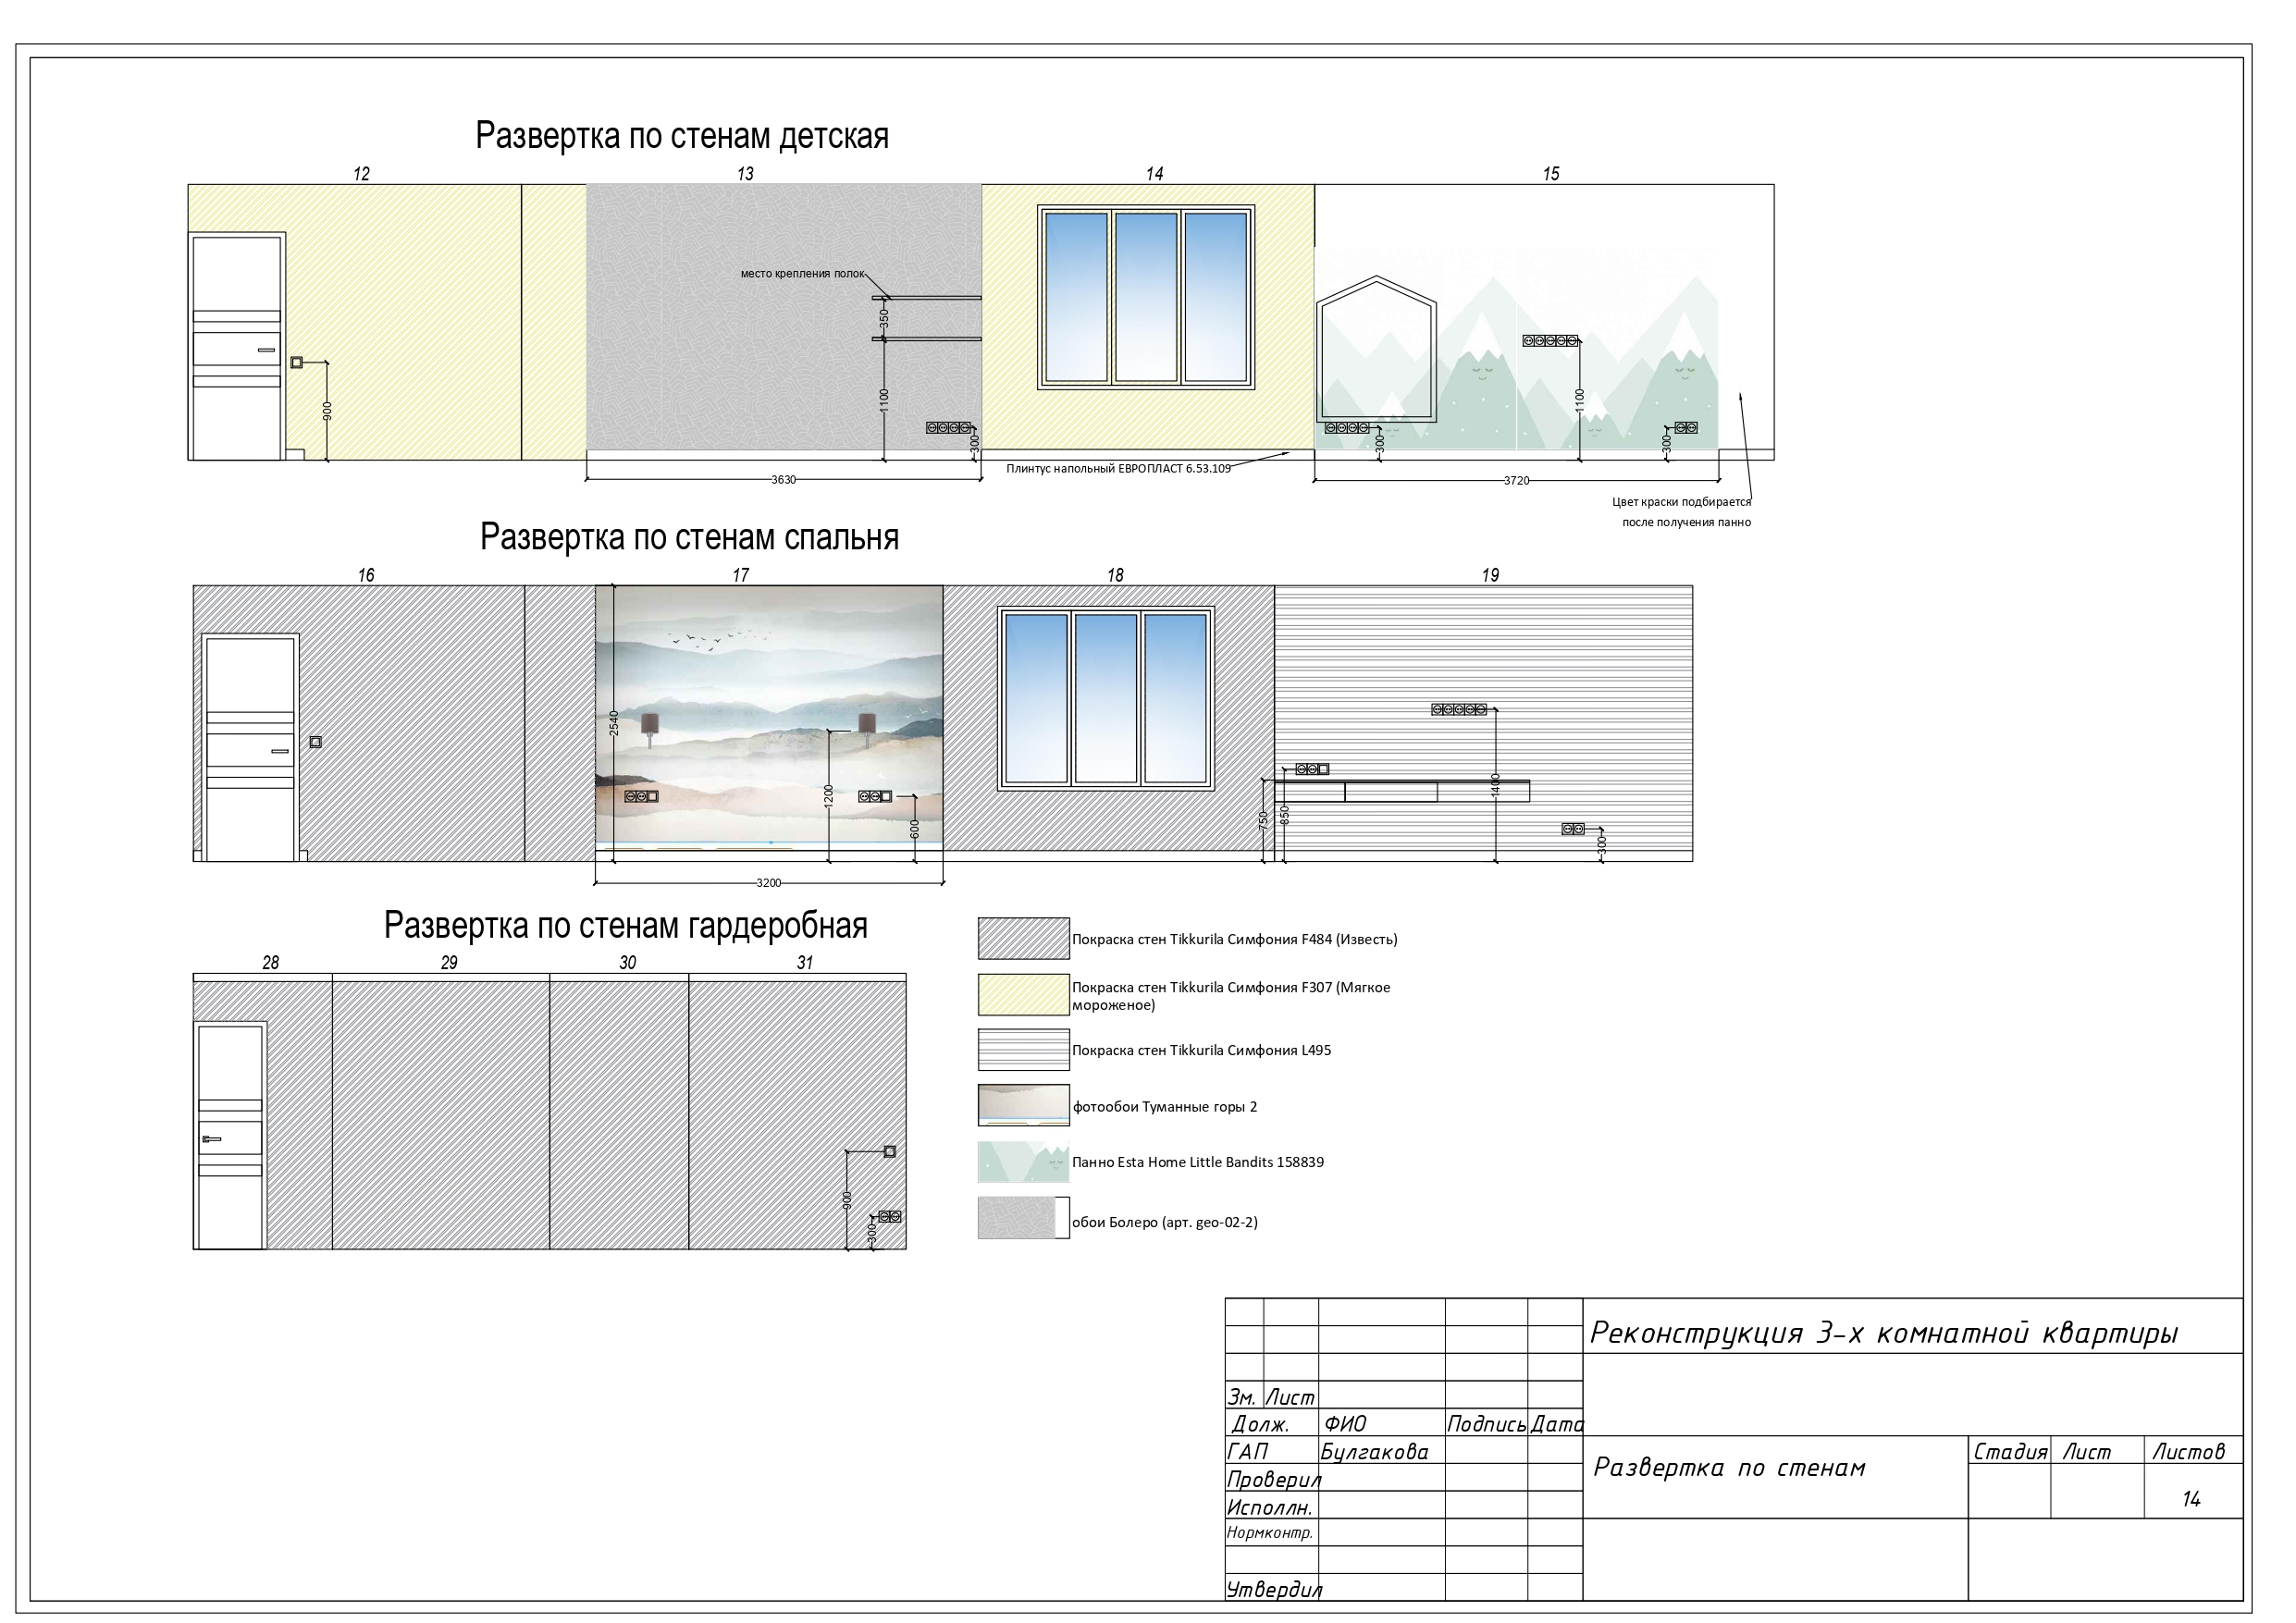The height and width of the screenshot is (1623, 2296).
Task: Click the wall number 28 label
Action: click(x=270, y=963)
